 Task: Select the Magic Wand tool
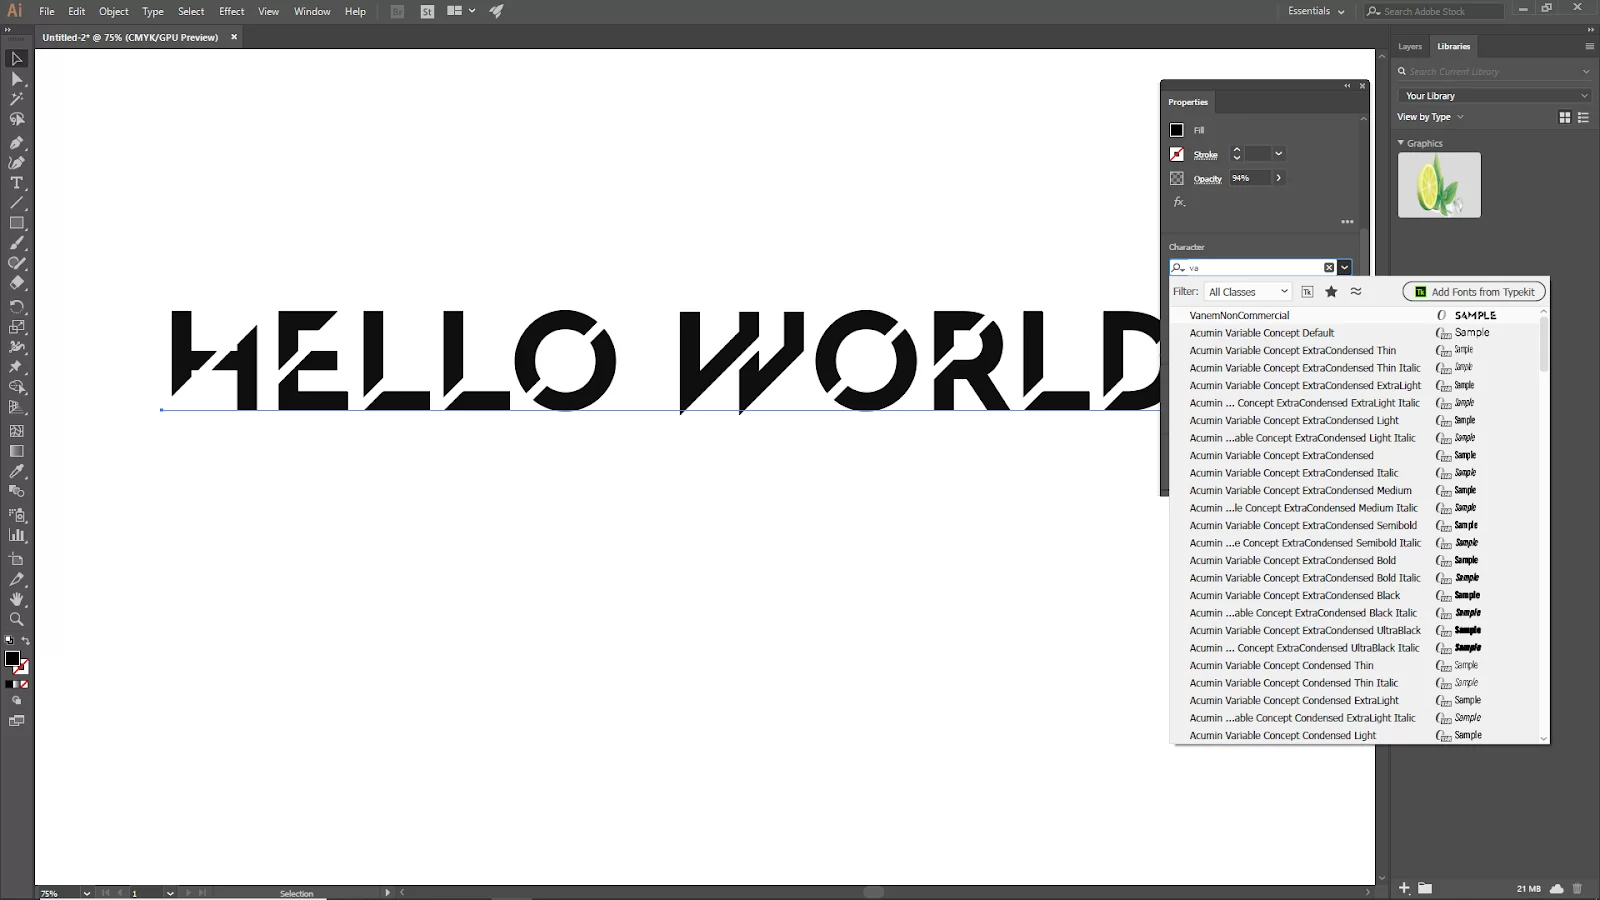coord(16,99)
